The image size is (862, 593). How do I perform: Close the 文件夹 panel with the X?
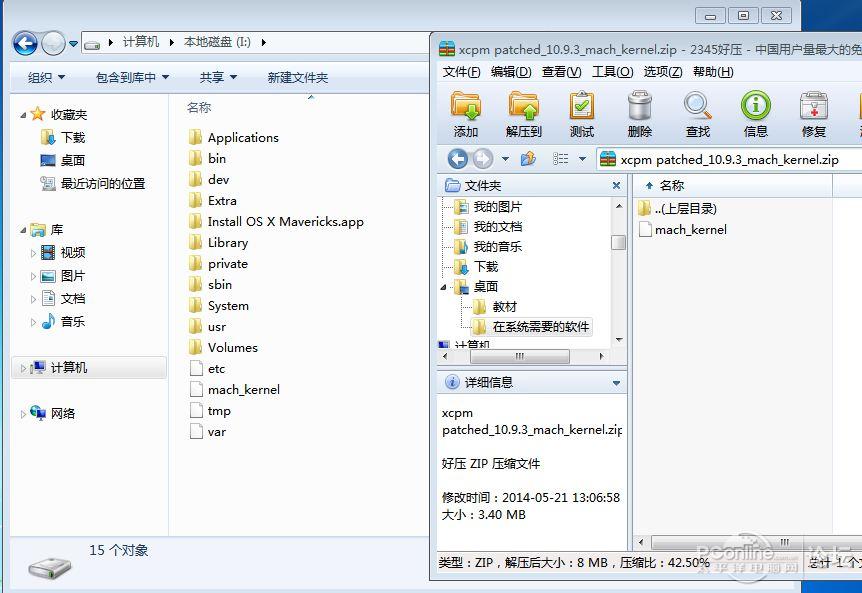tap(616, 186)
